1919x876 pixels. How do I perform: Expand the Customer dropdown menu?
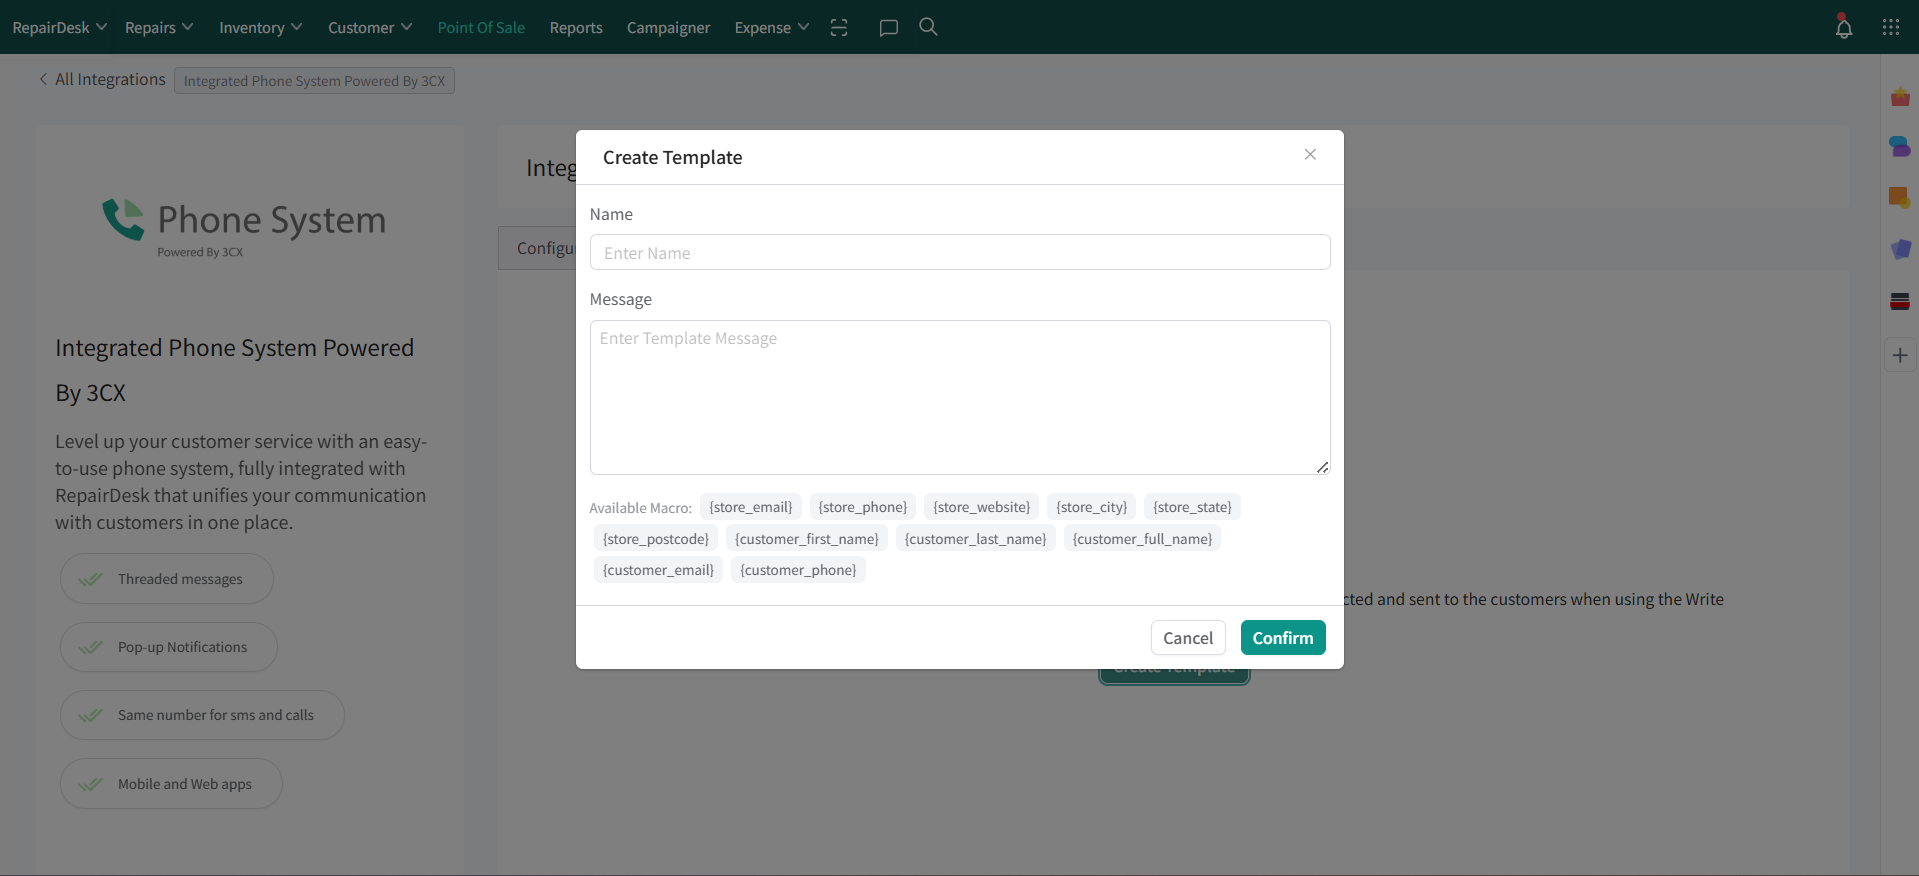[x=370, y=27]
